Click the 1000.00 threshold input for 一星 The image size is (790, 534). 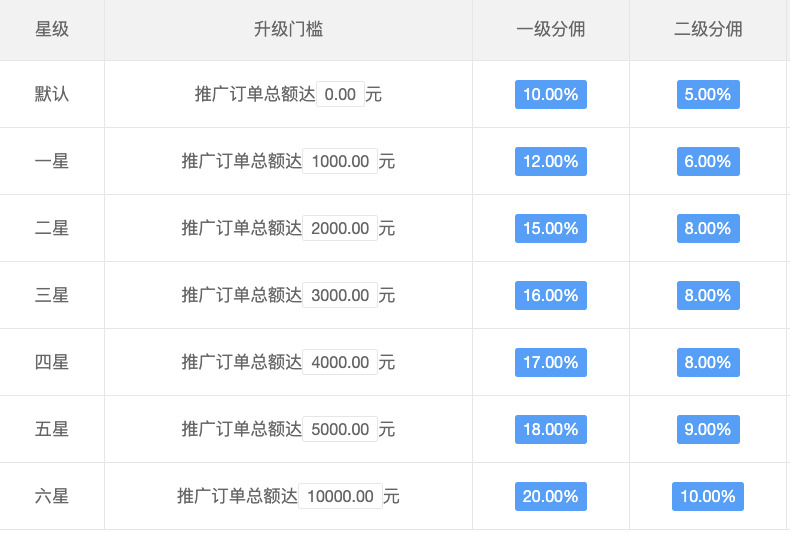[340, 161]
